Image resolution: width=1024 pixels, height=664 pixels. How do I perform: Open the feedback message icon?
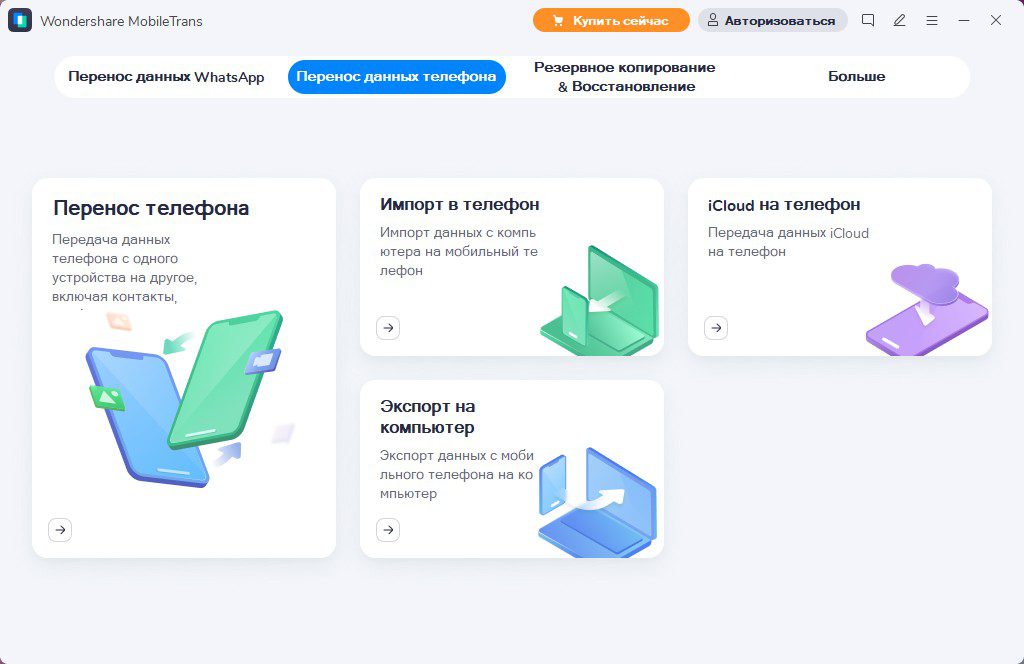point(868,20)
